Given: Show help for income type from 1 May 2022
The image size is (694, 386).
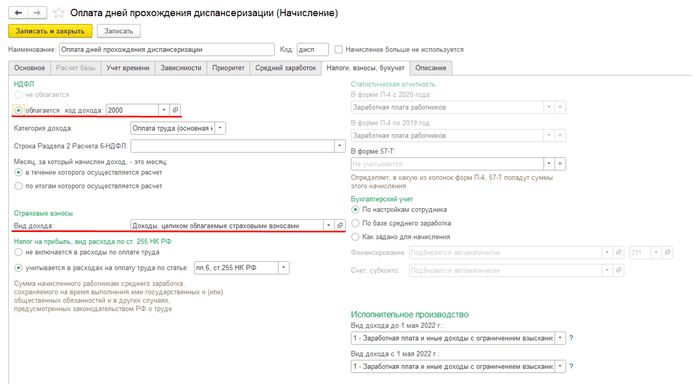Looking at the screenshot, I should pyautogui.click(x=571, y=366).
